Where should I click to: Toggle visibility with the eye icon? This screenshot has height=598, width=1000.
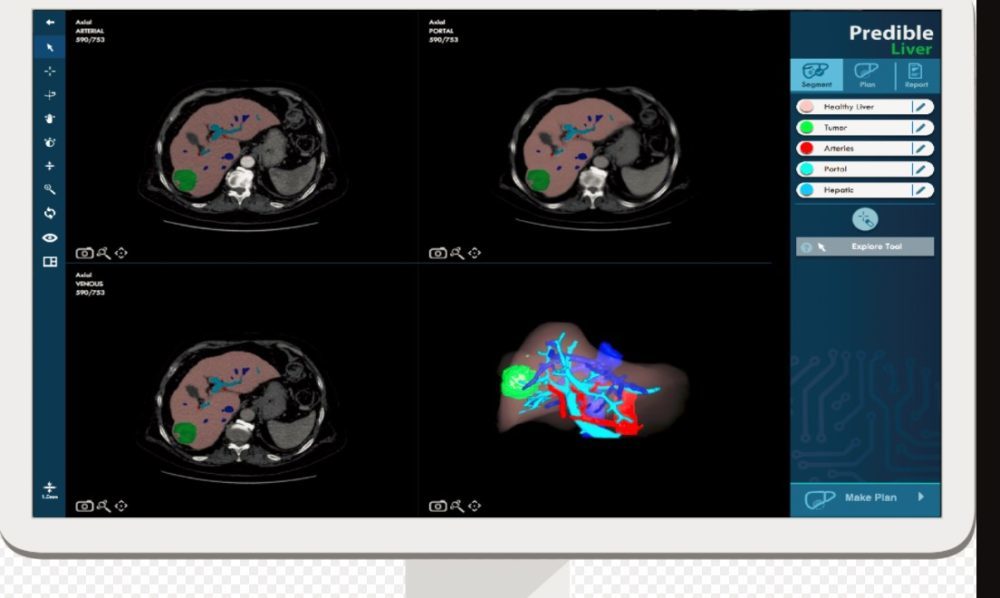coord(50,237)
